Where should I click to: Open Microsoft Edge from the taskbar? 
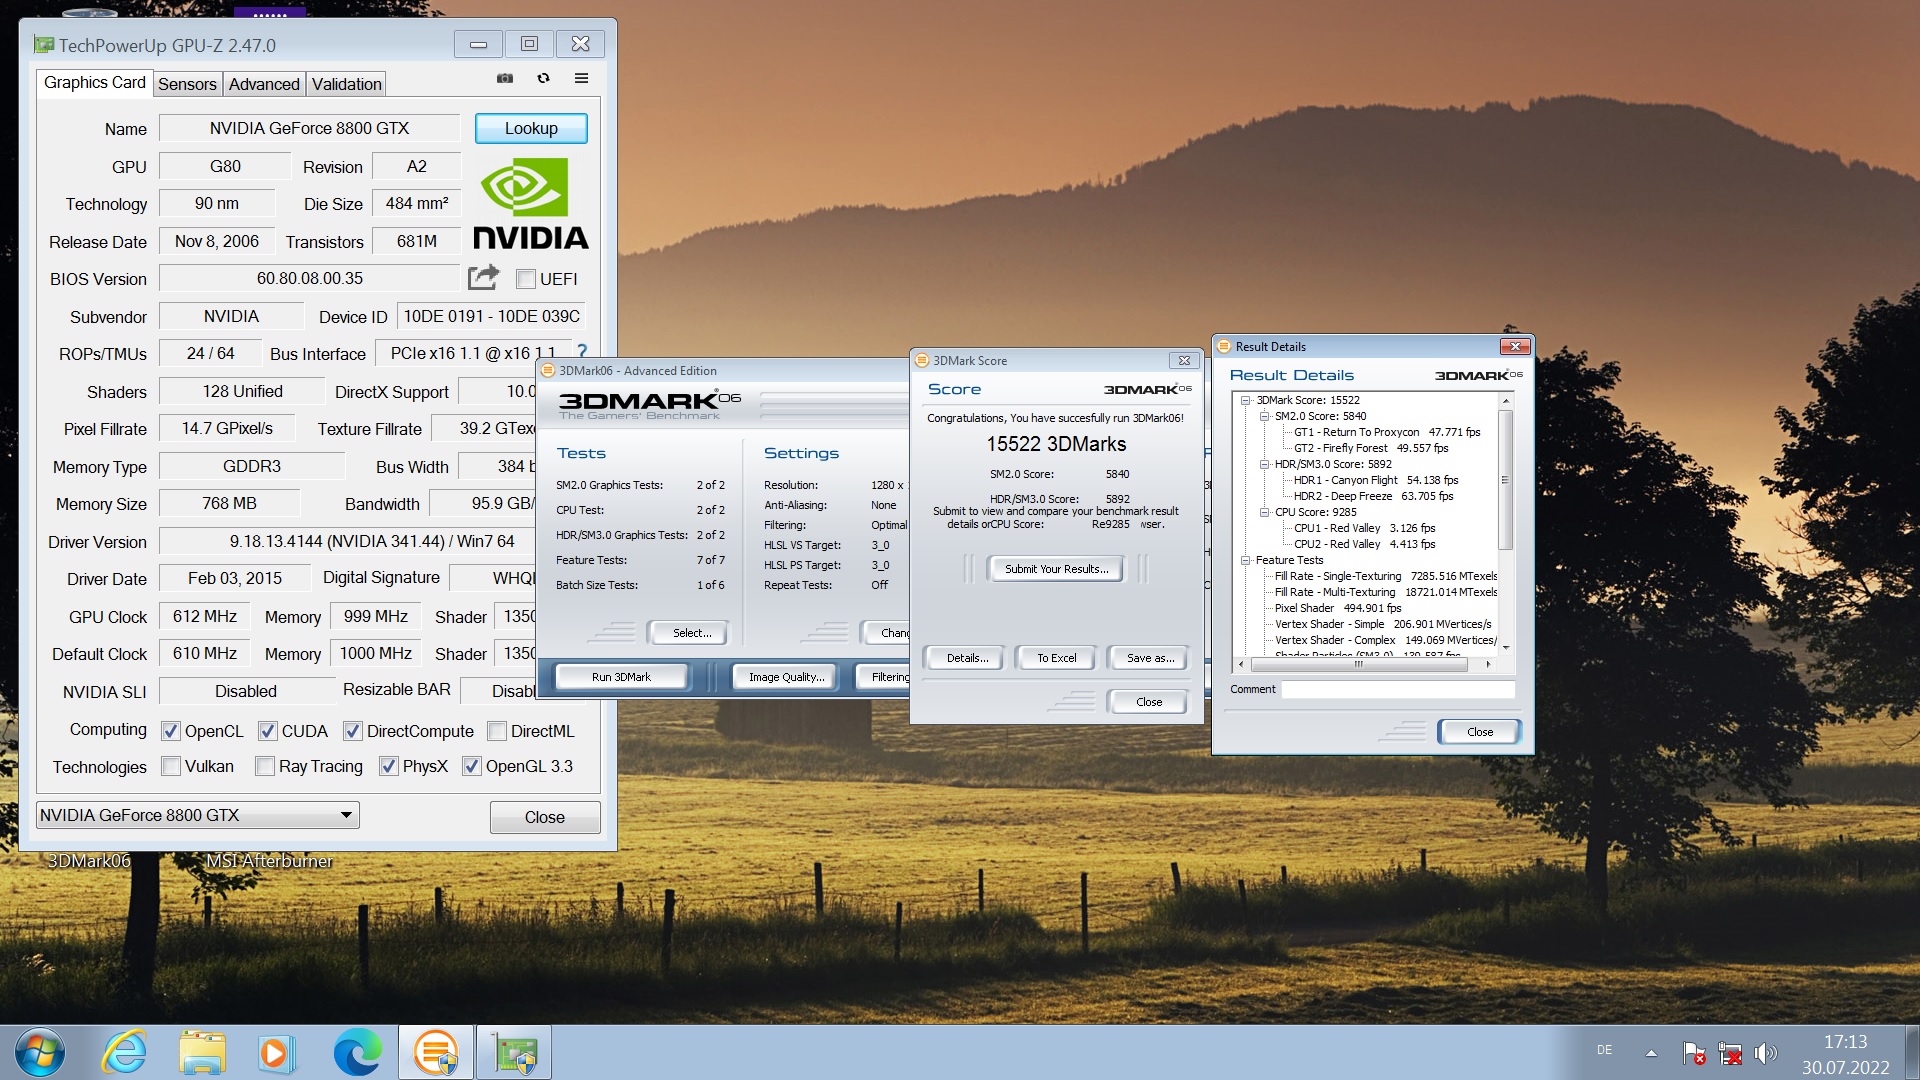click(357, 1053)
